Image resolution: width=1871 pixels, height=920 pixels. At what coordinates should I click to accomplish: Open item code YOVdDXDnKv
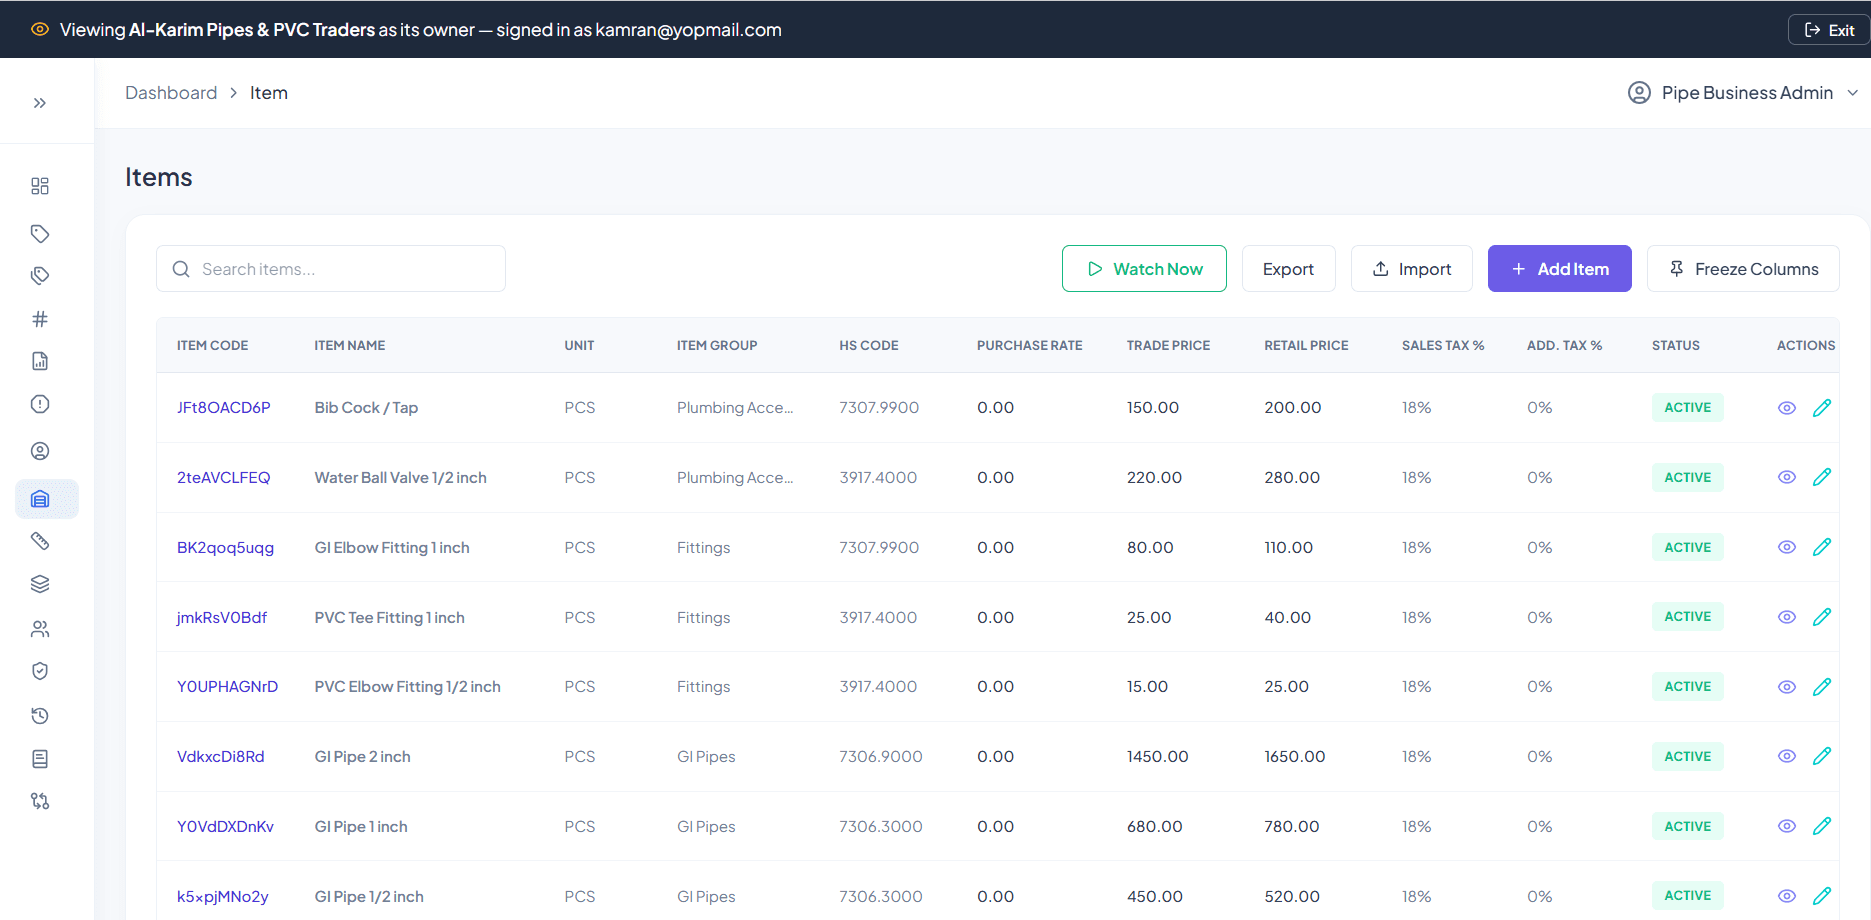225,827
